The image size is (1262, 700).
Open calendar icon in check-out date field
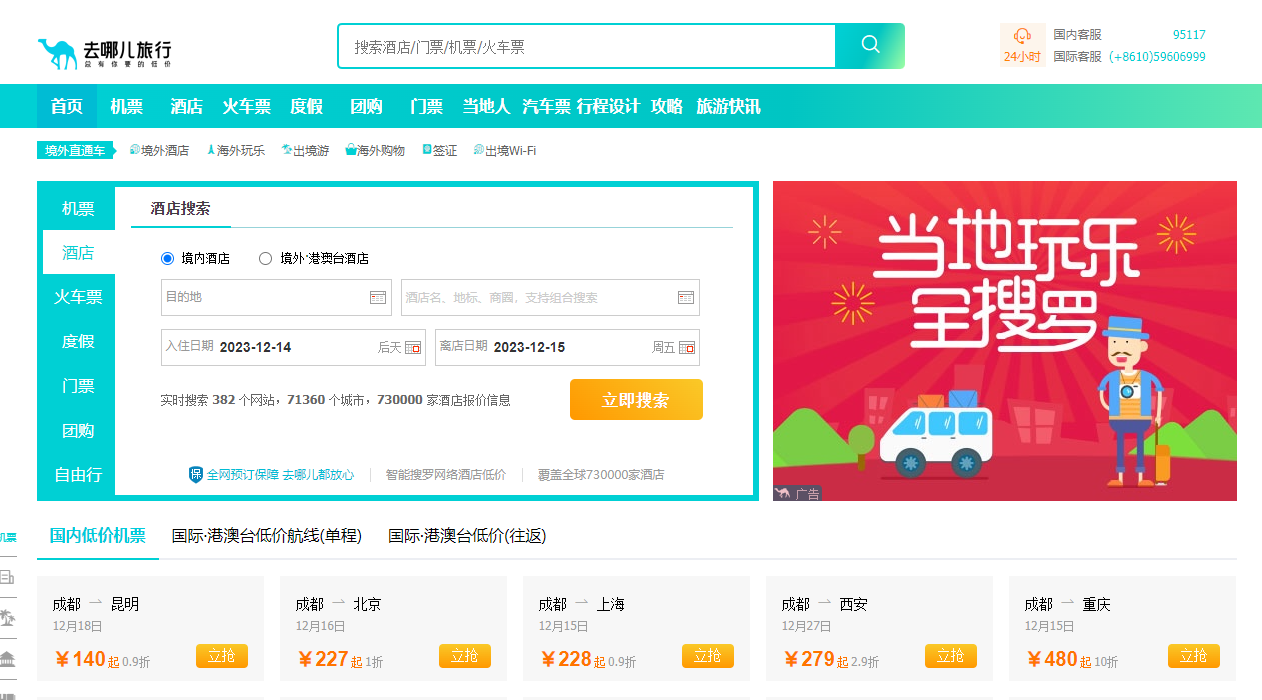coord(687,348)
